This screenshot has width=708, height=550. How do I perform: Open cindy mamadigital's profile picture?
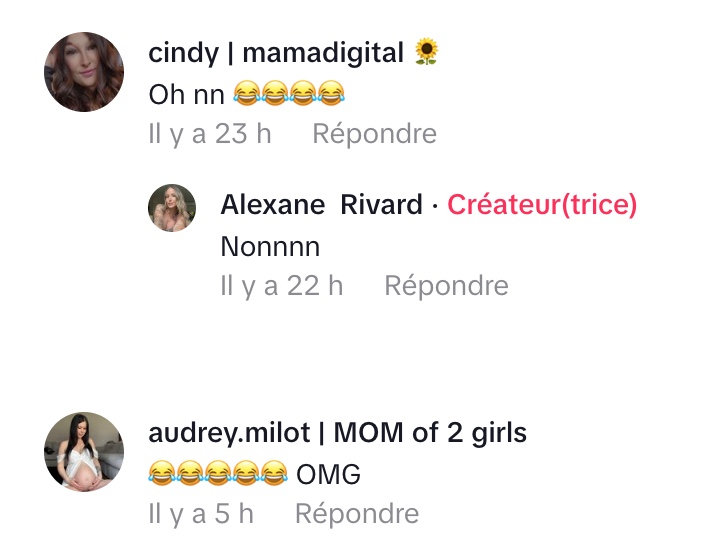tap(84, 72)
